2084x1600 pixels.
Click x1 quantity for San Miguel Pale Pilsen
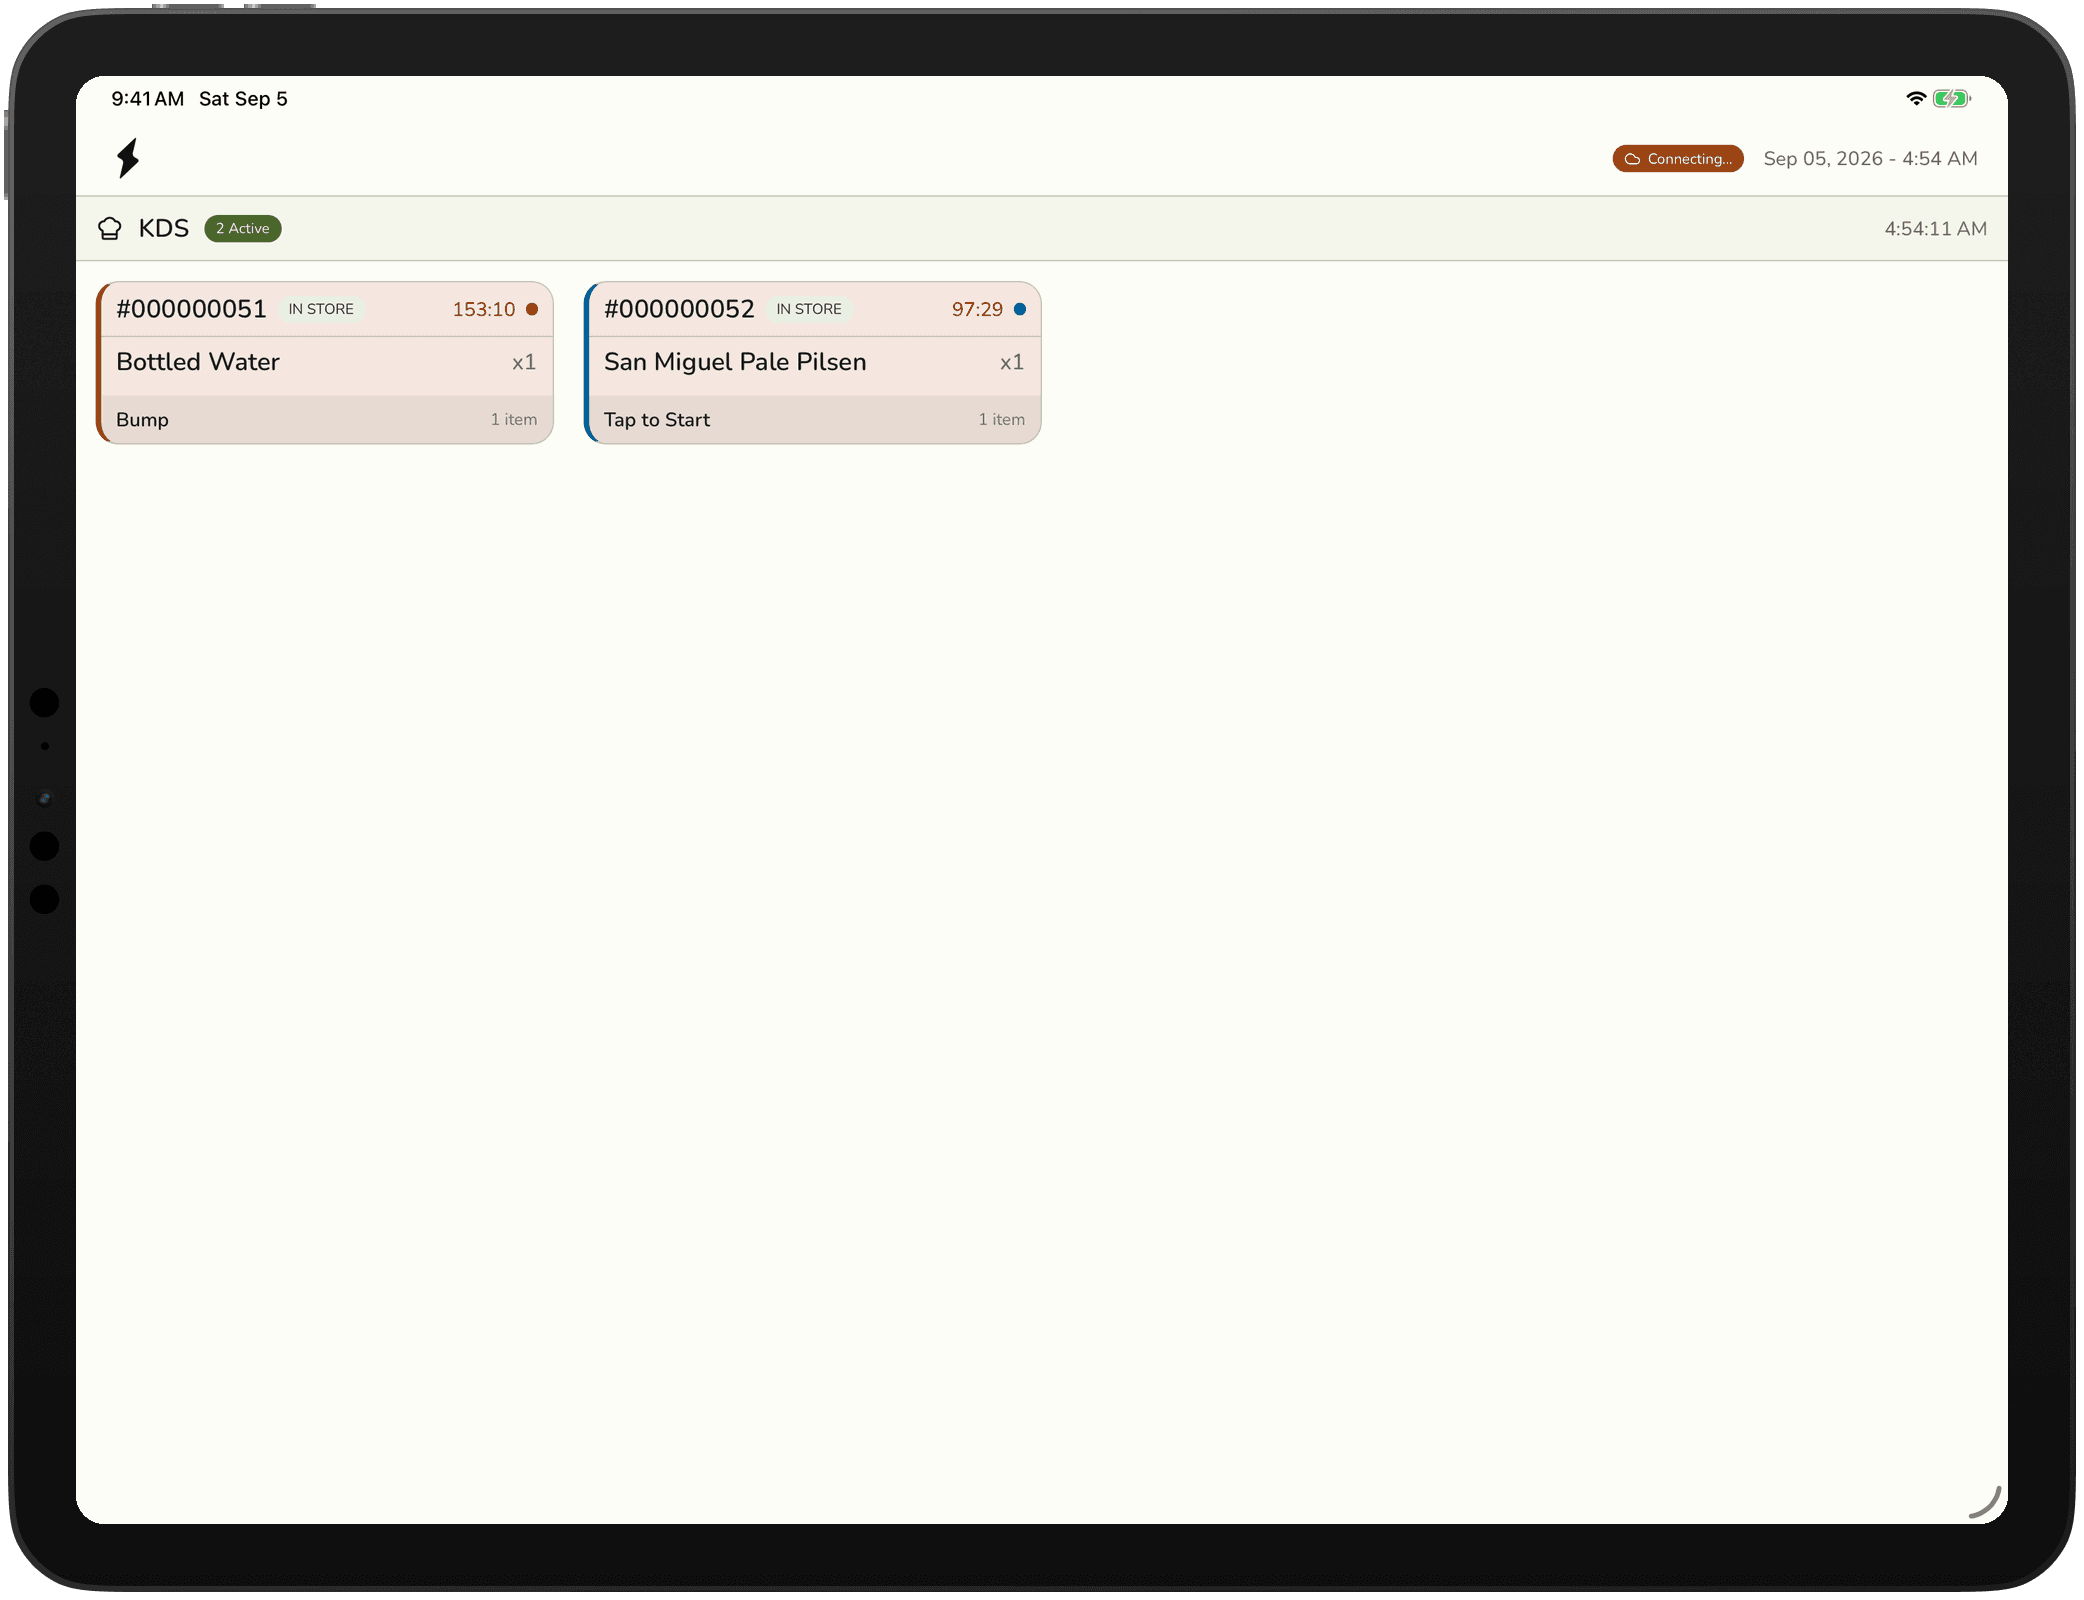coord(1012,362)
